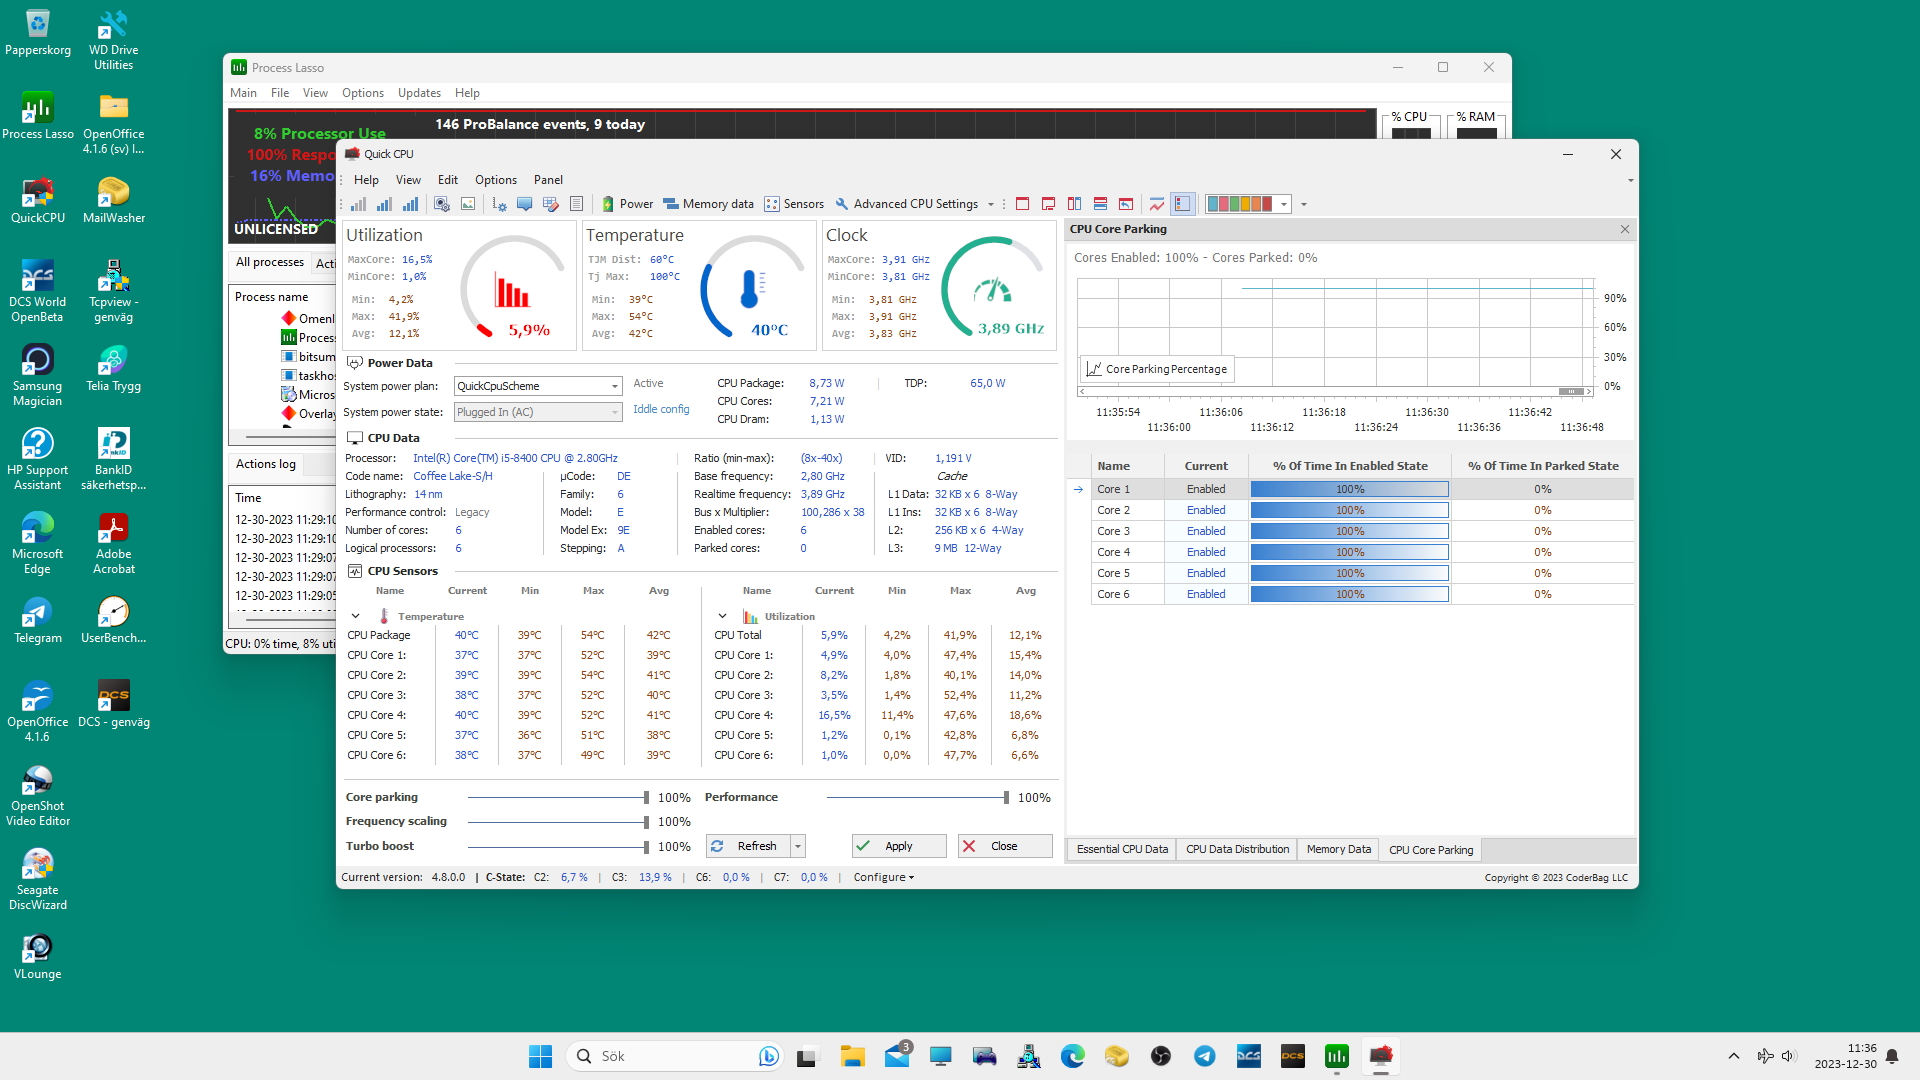Click the split columns panel layout icon
Screen dimensions: 1920x1080
(x=1074, y=204)
